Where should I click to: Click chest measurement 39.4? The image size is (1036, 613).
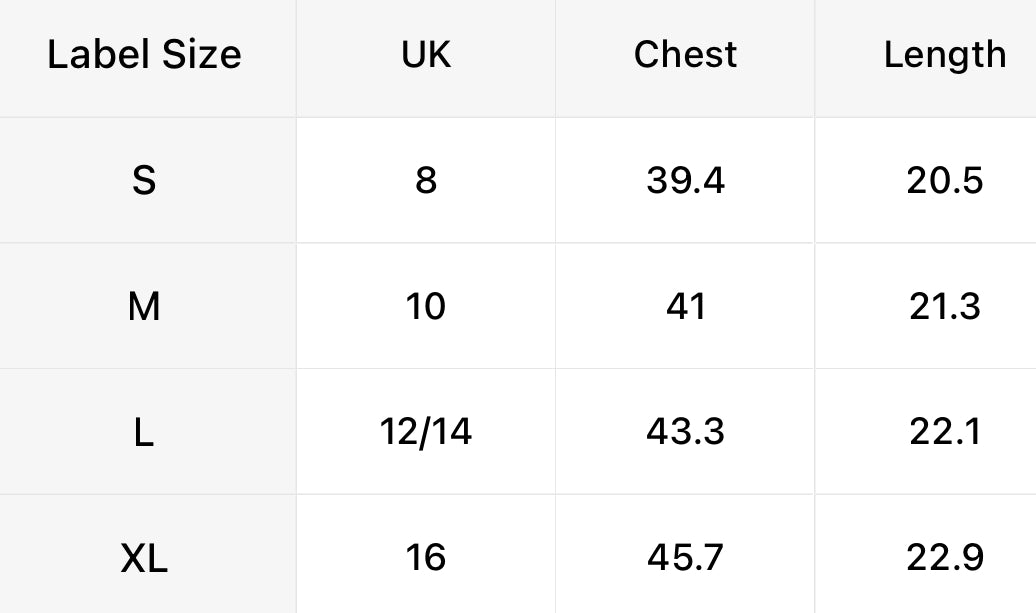pos(685,180)
